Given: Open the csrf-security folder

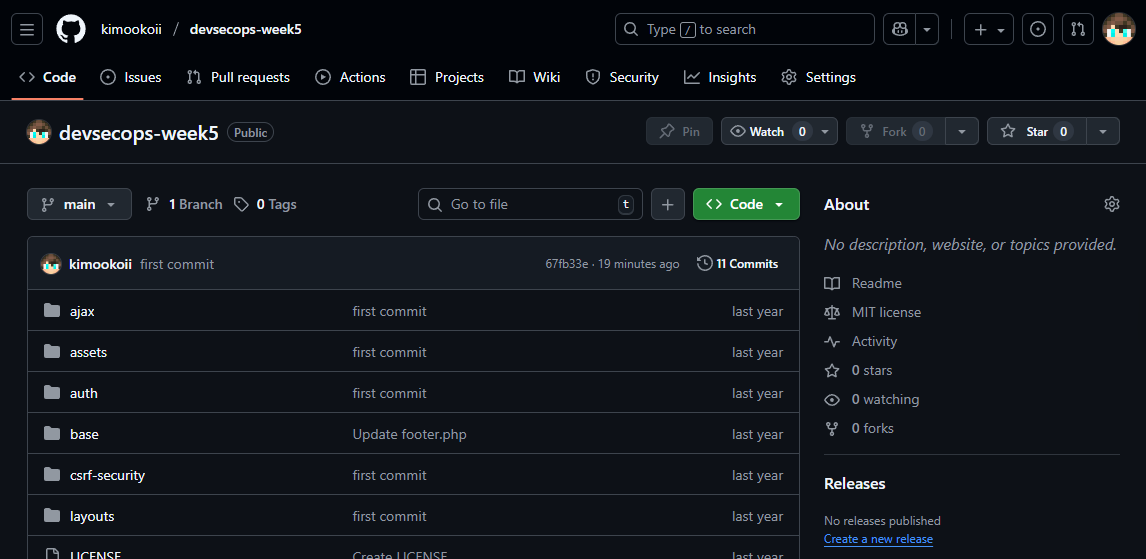Looking at the screenshot, I should point(107,475).
